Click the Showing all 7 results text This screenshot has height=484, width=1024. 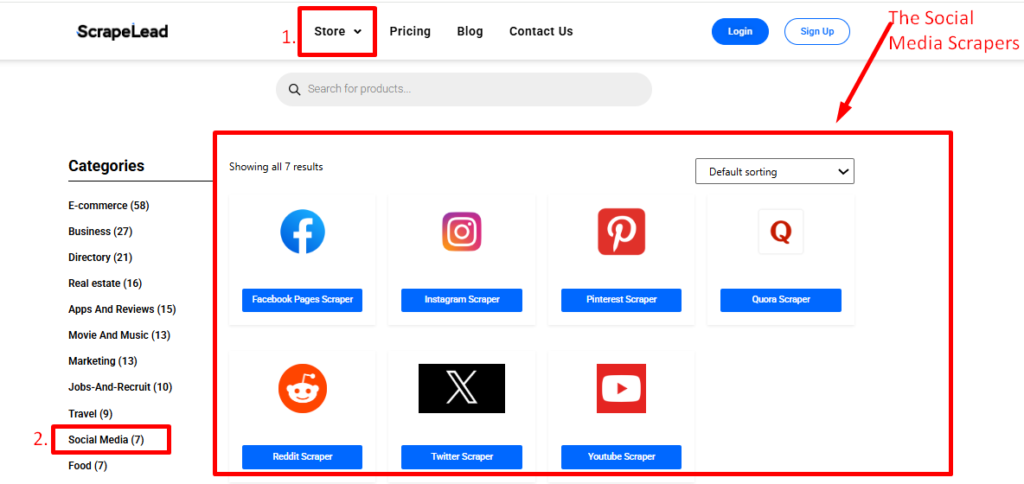pos(276,167)
